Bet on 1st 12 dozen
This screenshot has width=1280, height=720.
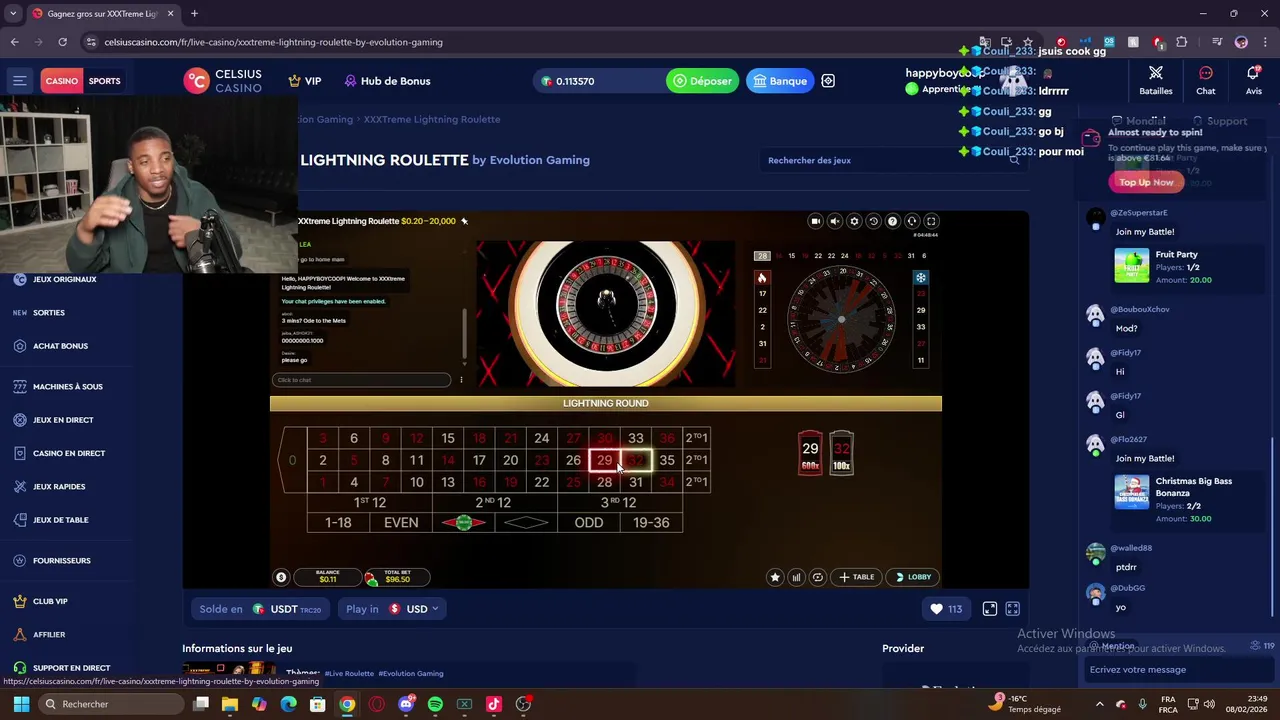(369, 502)
